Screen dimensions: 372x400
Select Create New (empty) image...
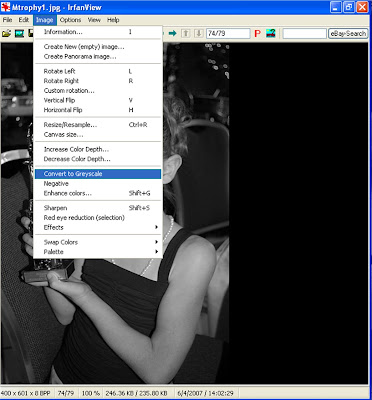click(x=98, y=47)
